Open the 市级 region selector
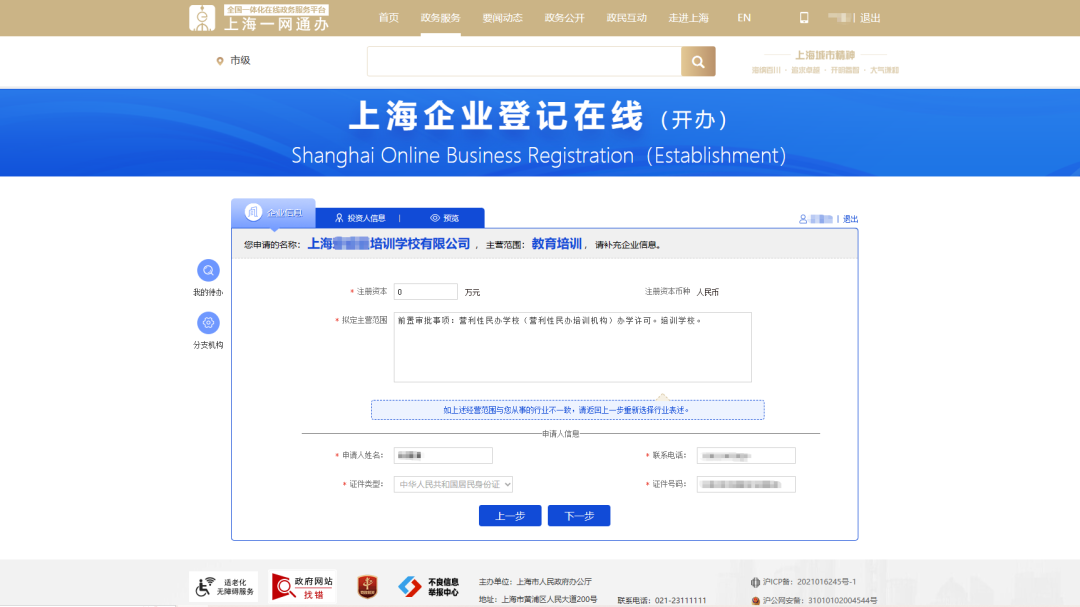 tap(236, 61)
